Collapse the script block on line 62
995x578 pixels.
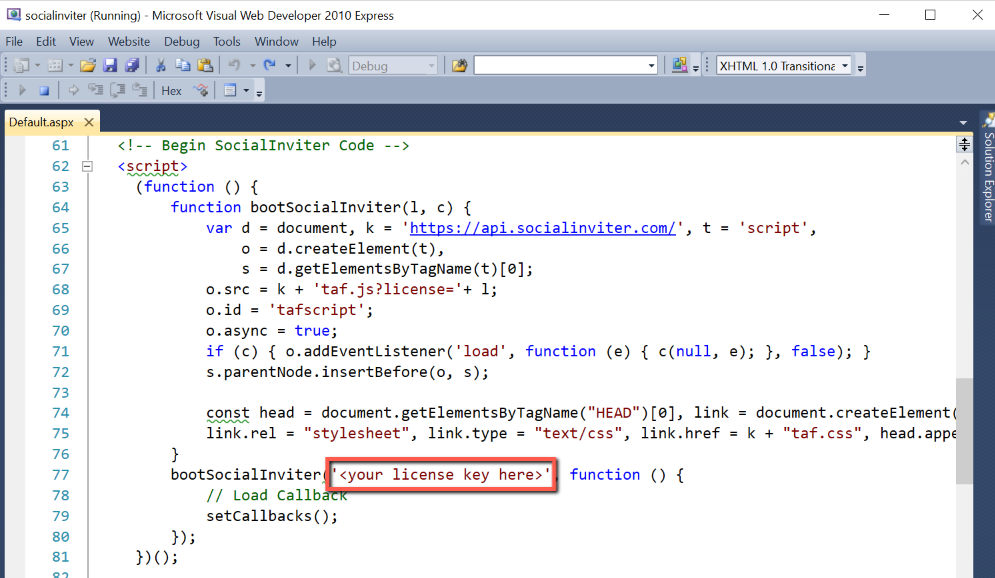(x=87, y=166)
